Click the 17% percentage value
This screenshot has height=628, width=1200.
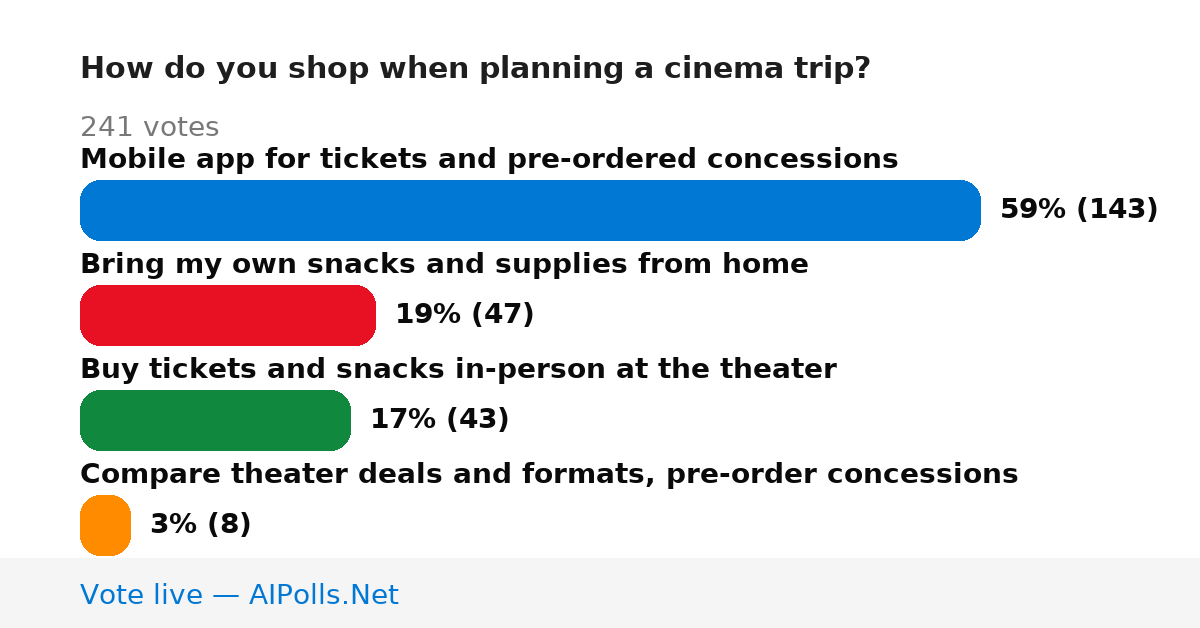pyautogui.click(x=403, y=420)
